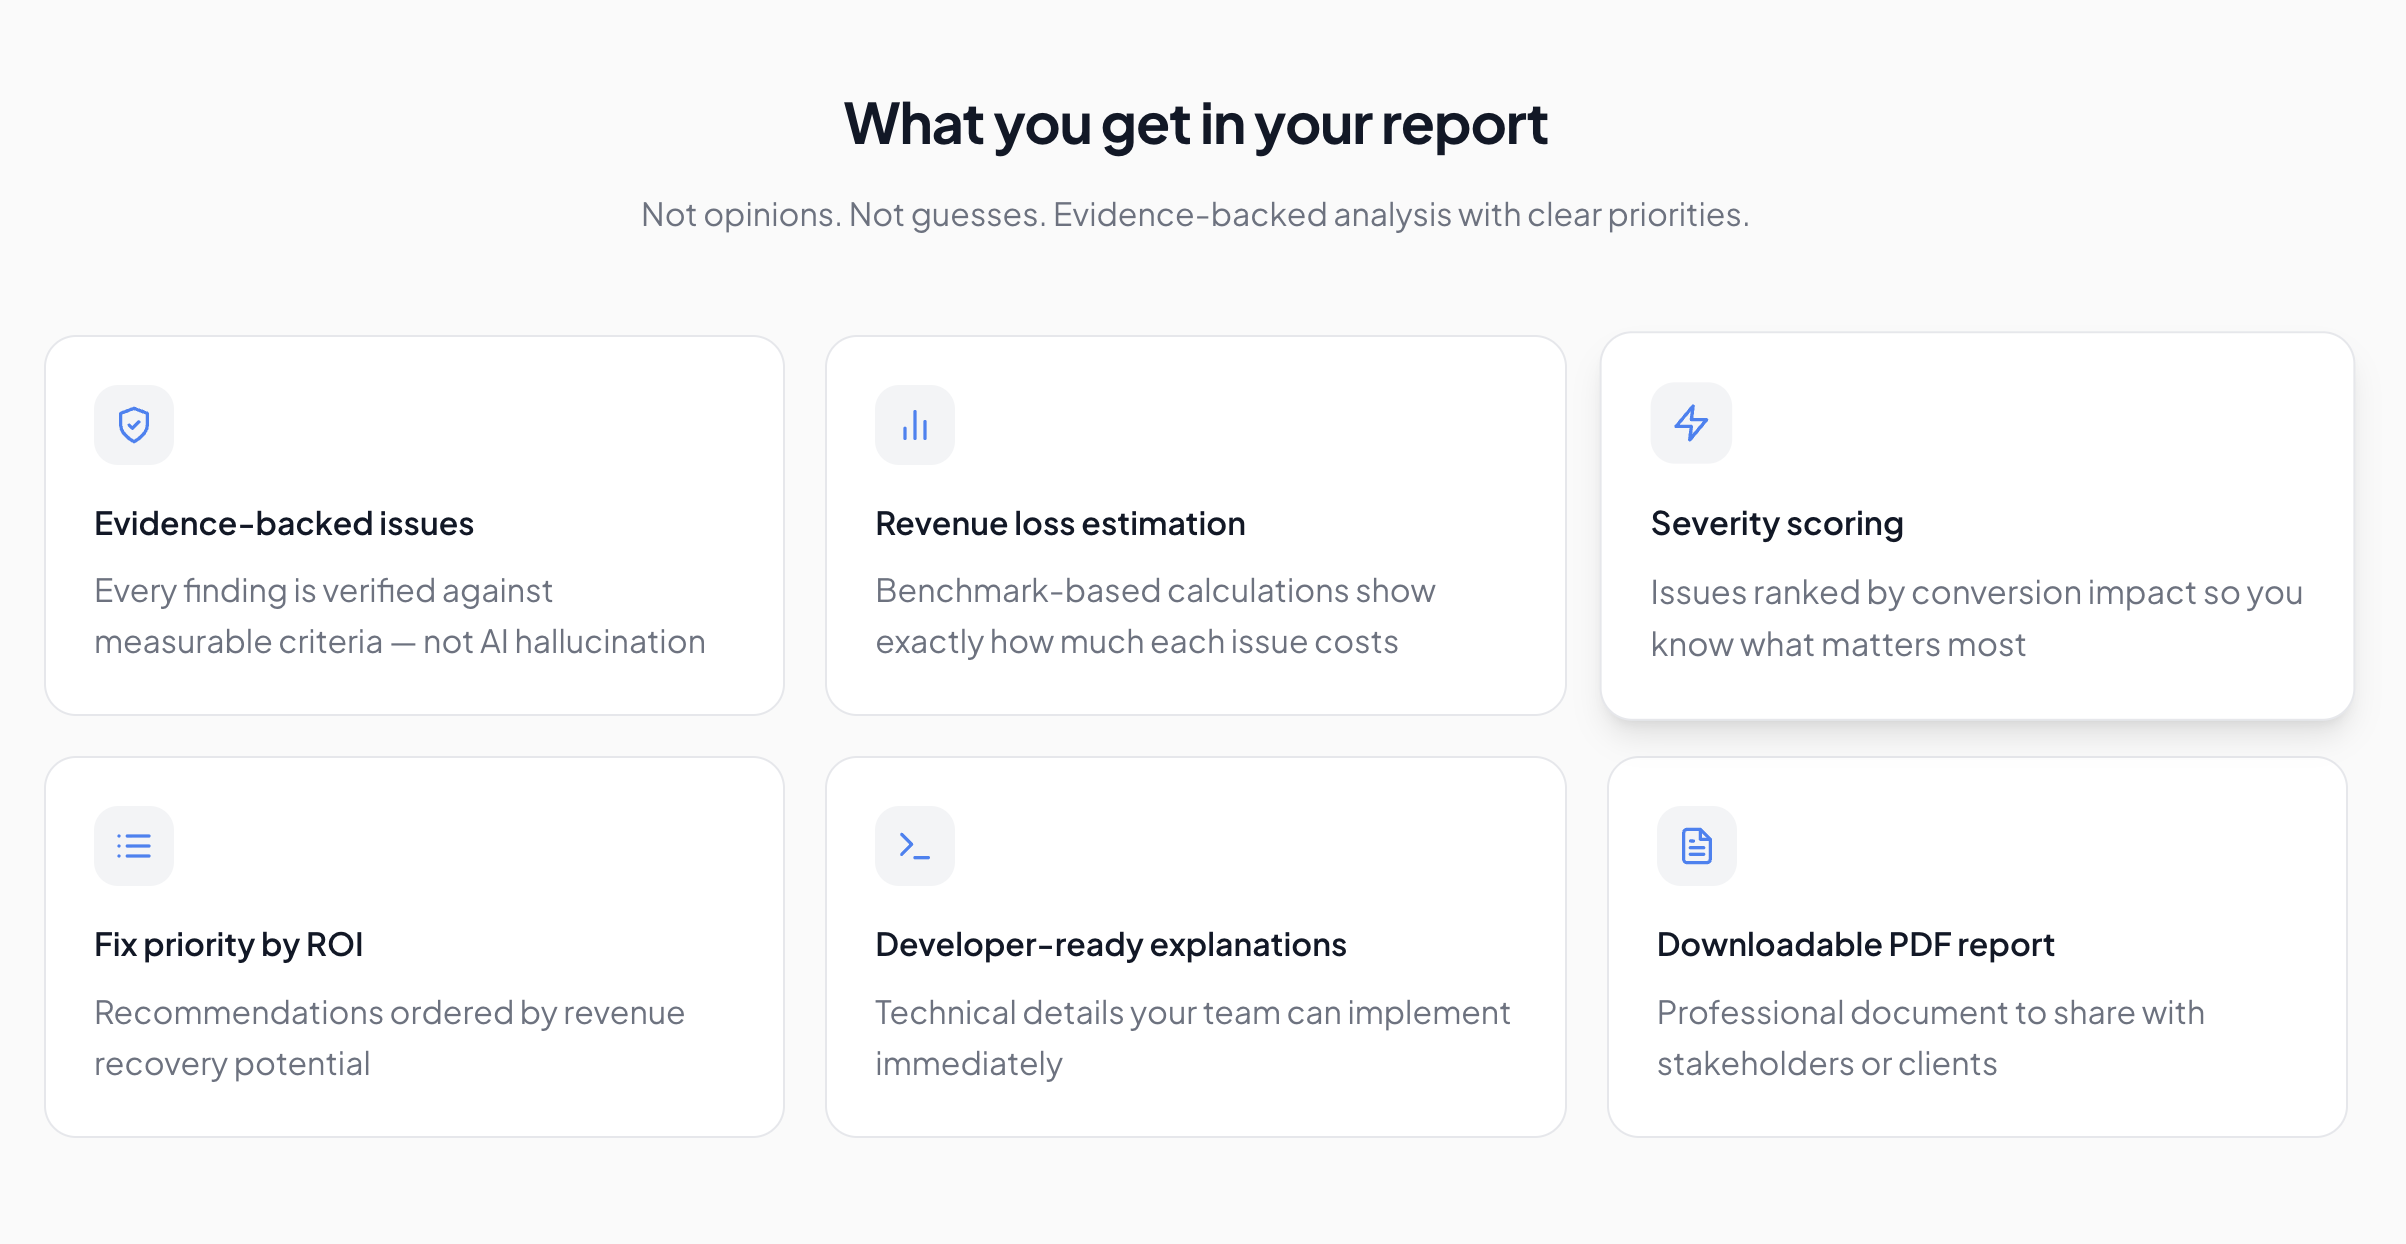
Task: Click the Severity scoring title text
Action: click(1776, 523)
